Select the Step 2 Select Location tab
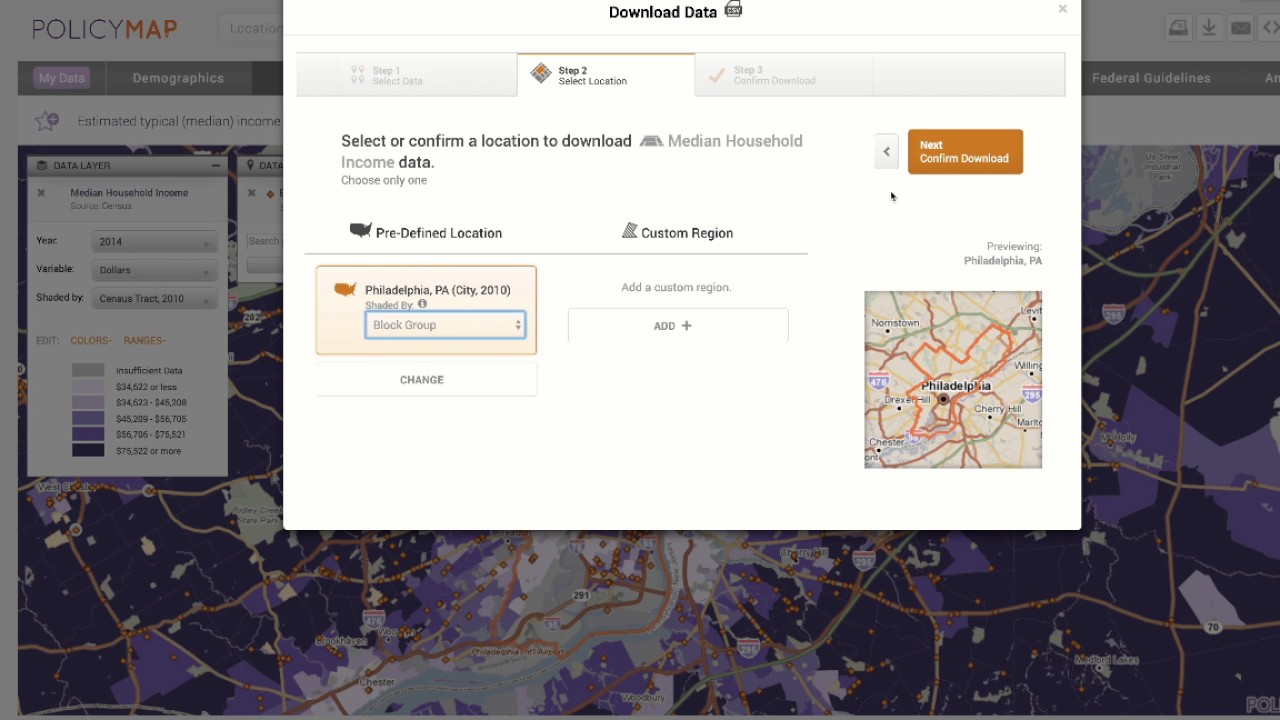The width and height of the screenshot is (1280, 720). point(606,75)
